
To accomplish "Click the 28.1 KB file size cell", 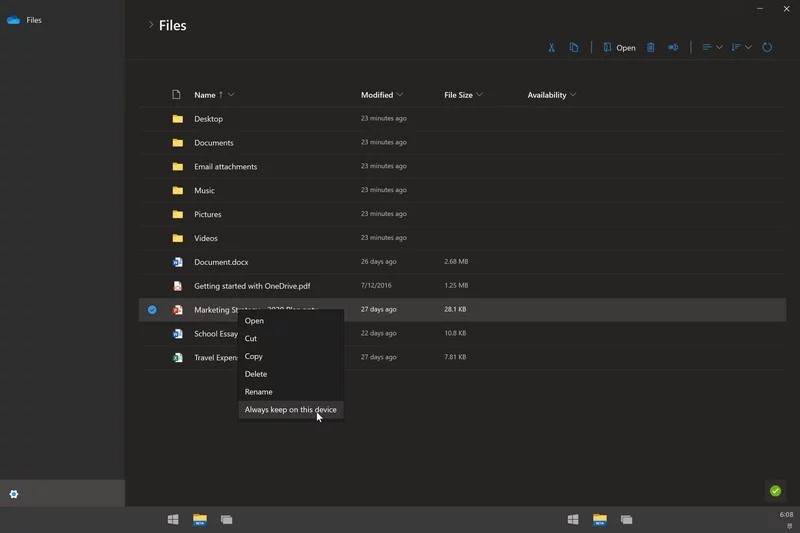I will point(455,309).
